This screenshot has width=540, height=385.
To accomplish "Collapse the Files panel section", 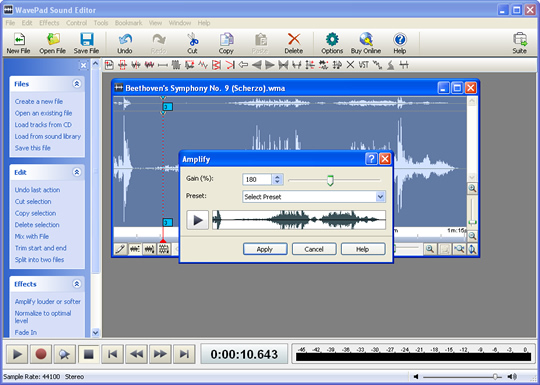I will coord(76,84).
